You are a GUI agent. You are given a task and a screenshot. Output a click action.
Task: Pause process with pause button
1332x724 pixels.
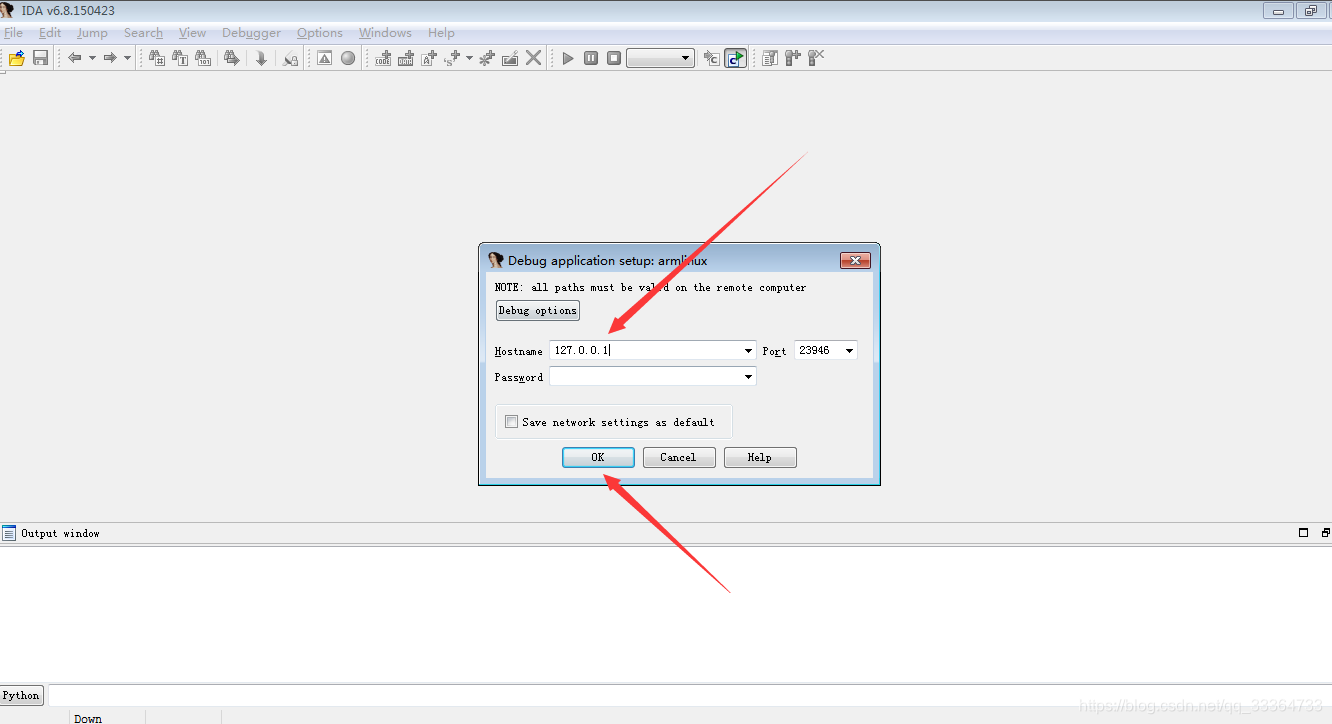click(x=591, y=58)
